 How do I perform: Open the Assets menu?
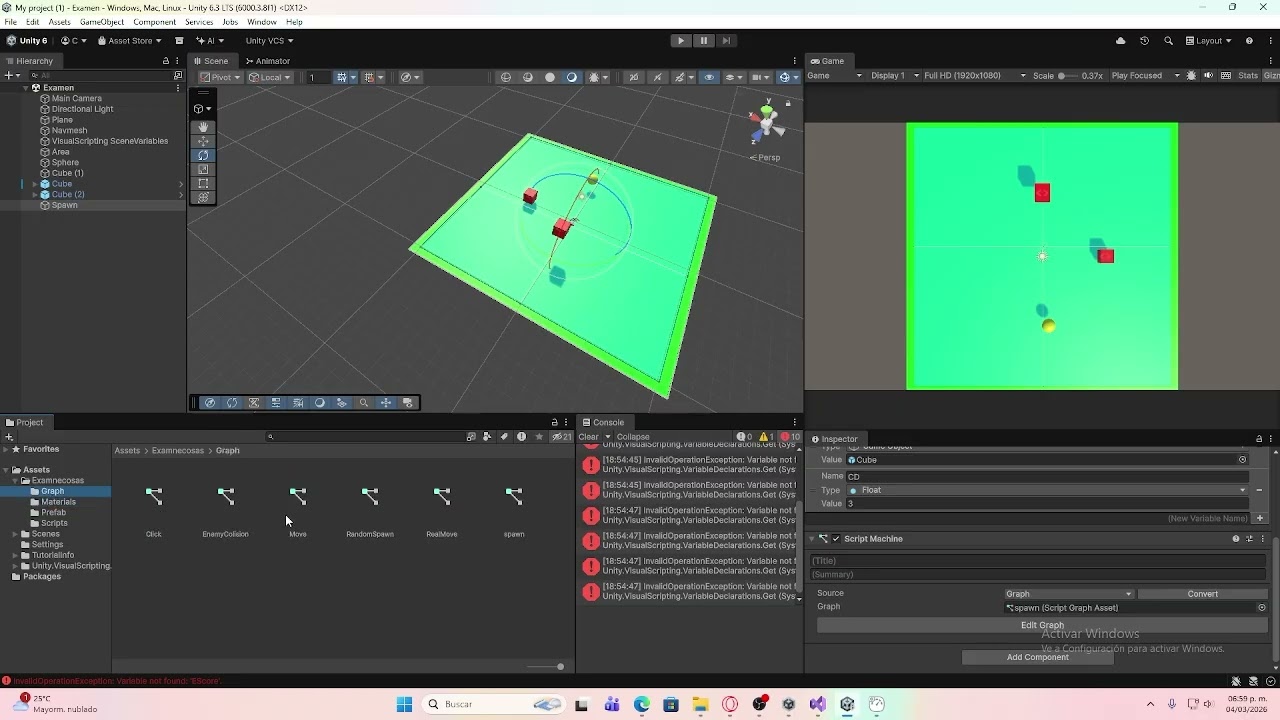click(60, 22)
